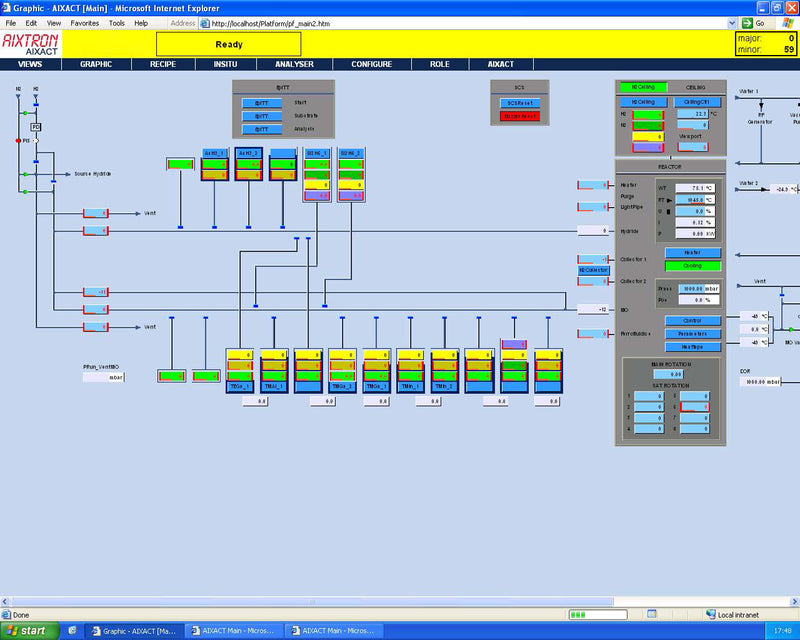Image resolution: width=800 pixels, height=640 pixels.
Task: Click the Viewport button in the Ceiling panel
Action: coord(693,147)
